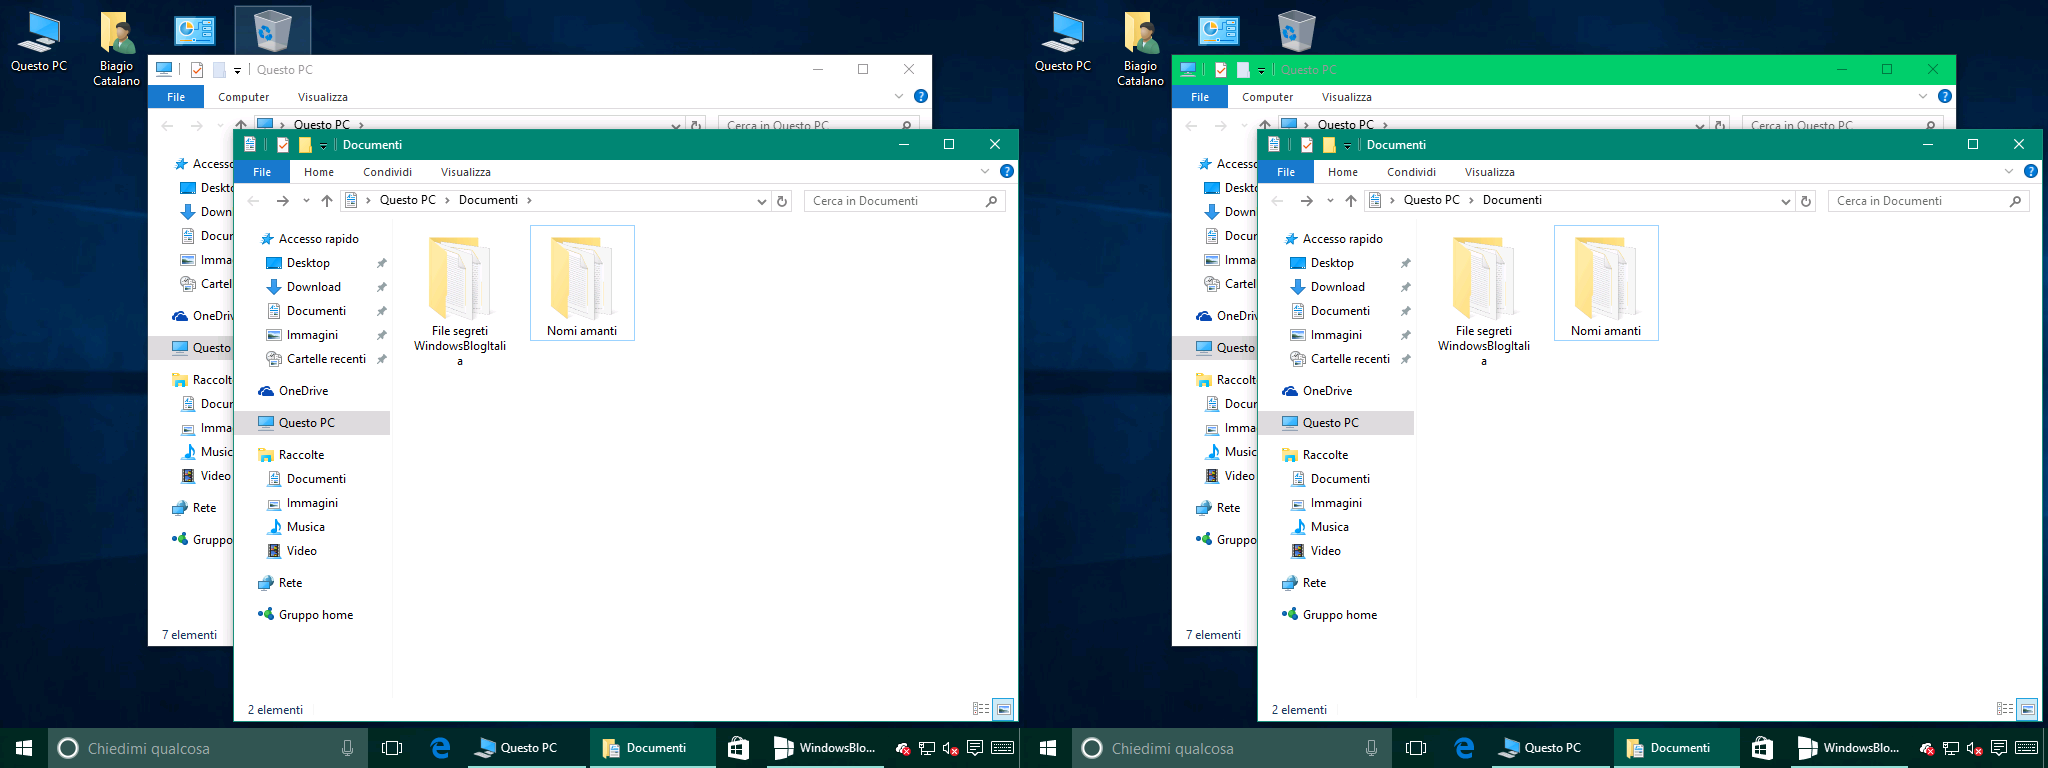The height and width of the screenshot is (768, 2048).
Task: Switch right Documenti window to large icons view
Action: pos(2027,709)
